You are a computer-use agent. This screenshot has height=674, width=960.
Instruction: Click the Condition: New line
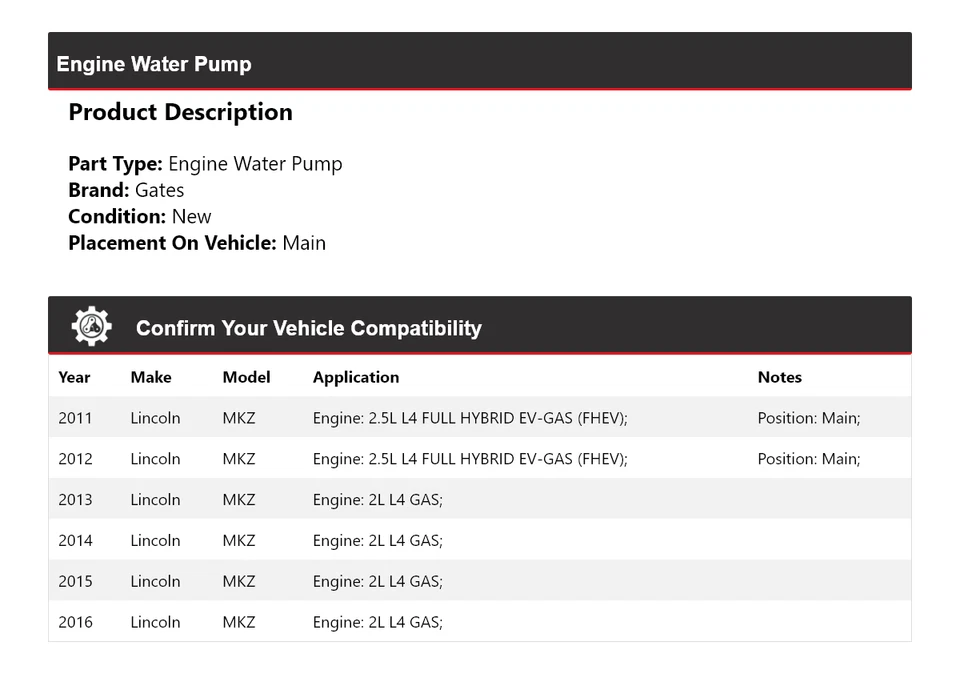[140, 216]
